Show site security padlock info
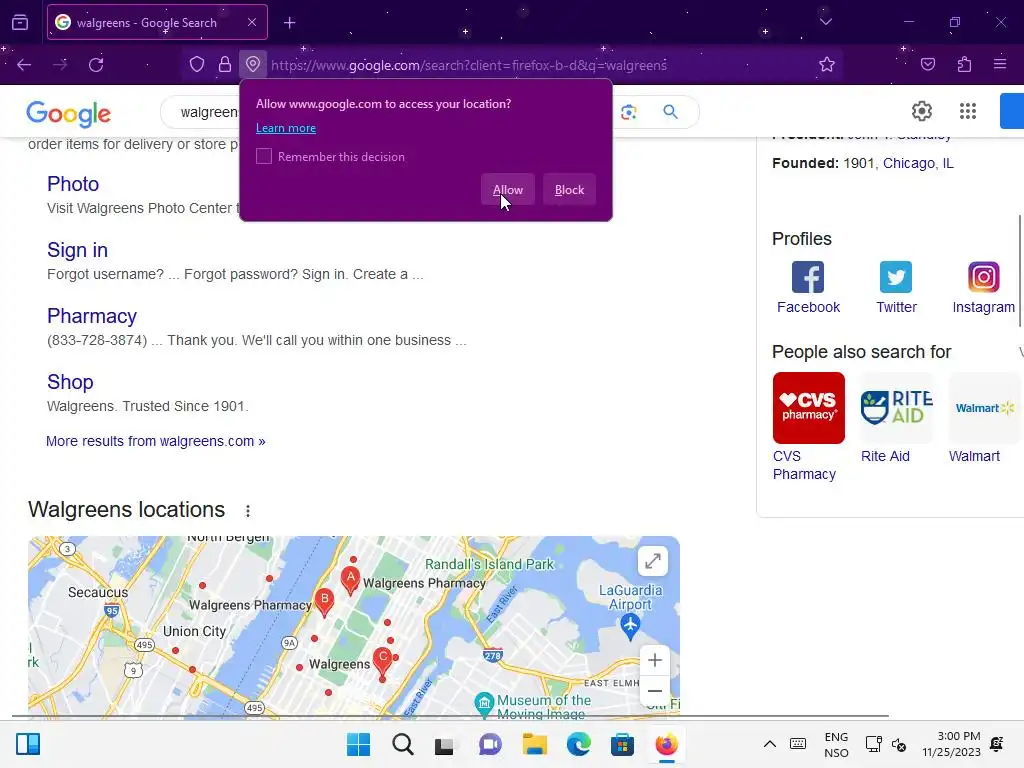Screen dimensions: 1024x768 pos(225,65)
